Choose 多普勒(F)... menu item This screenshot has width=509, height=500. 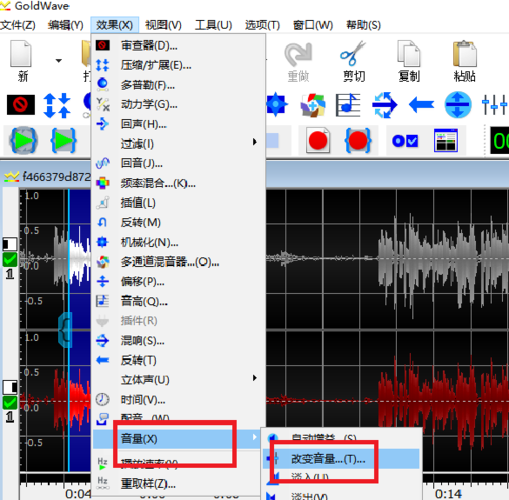click(x=178, y=85)
